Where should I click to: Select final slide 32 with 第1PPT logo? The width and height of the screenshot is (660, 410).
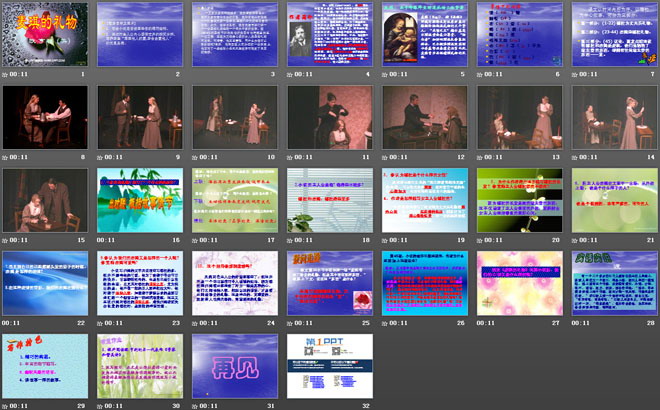coord(330,366)
